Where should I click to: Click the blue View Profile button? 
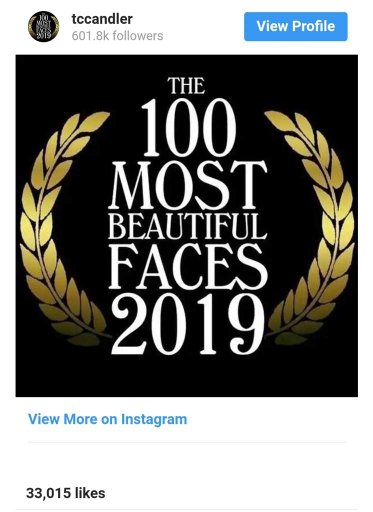pyautogui.click(x=296, y=26)
